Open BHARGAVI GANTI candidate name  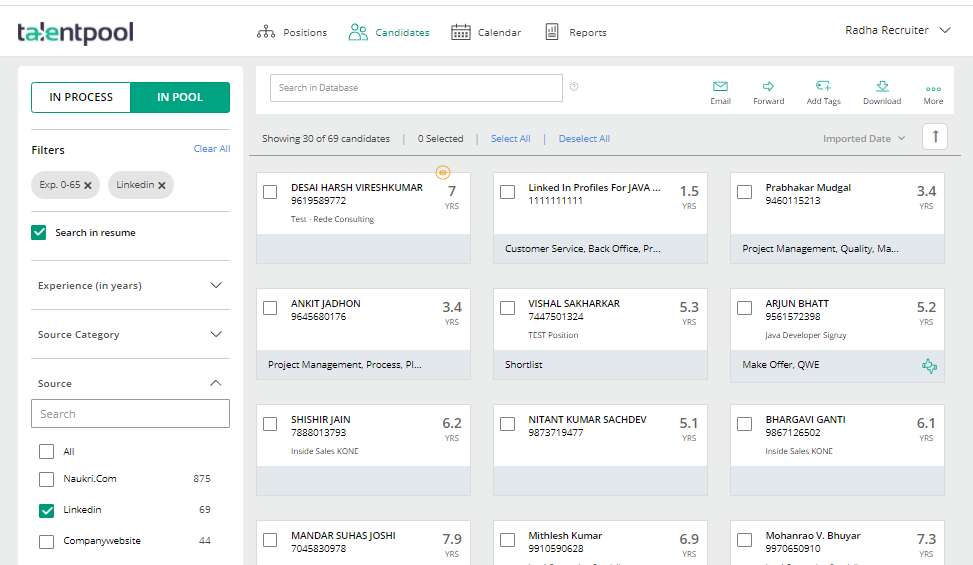pos(805,420)
